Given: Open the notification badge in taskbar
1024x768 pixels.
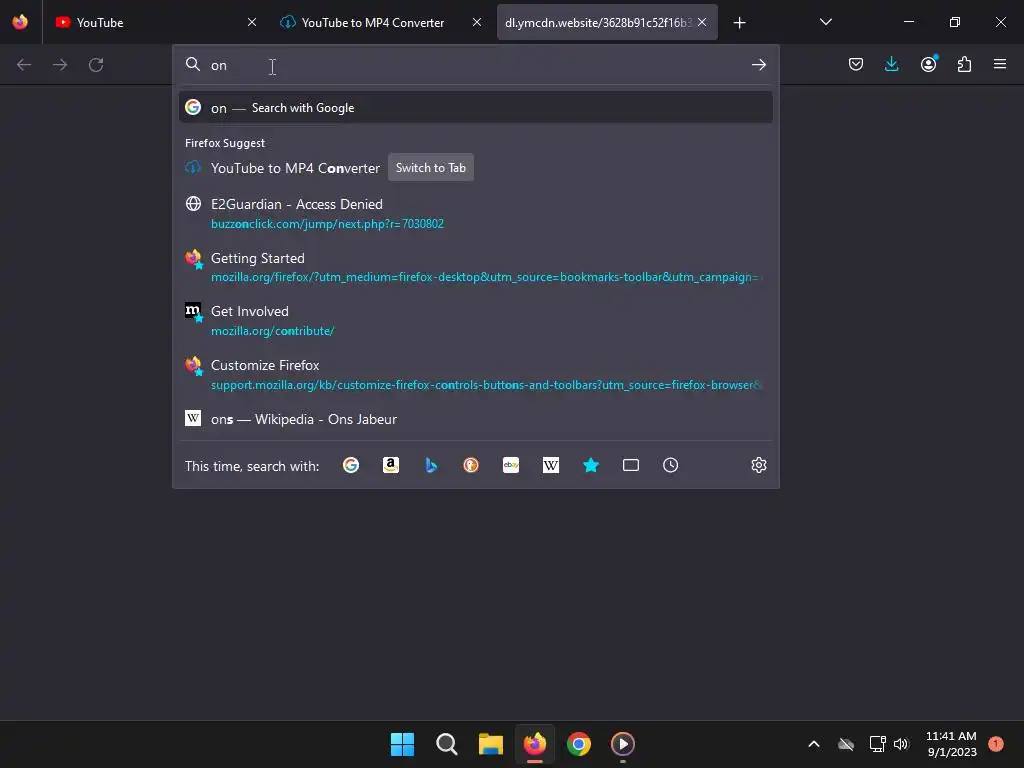Looking at the screenshot, I should click(996, 743).
